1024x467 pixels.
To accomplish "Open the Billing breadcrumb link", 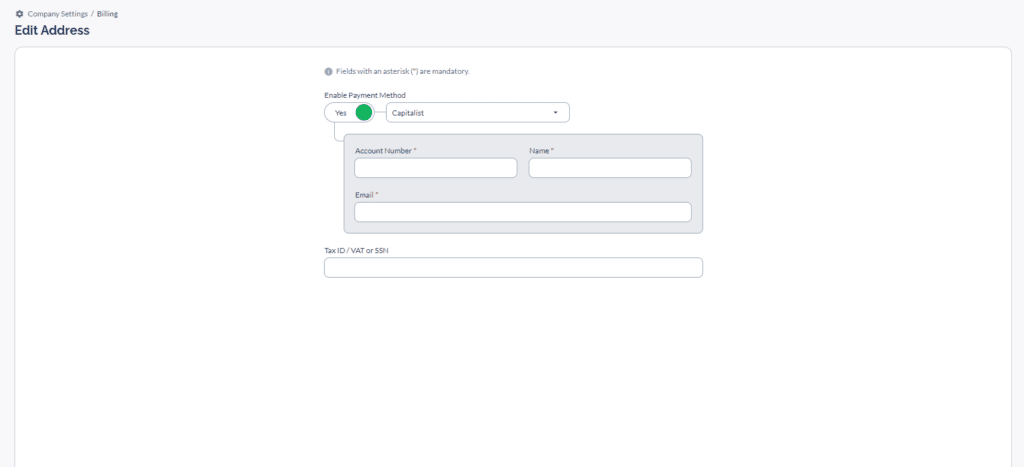I will 107,14.
